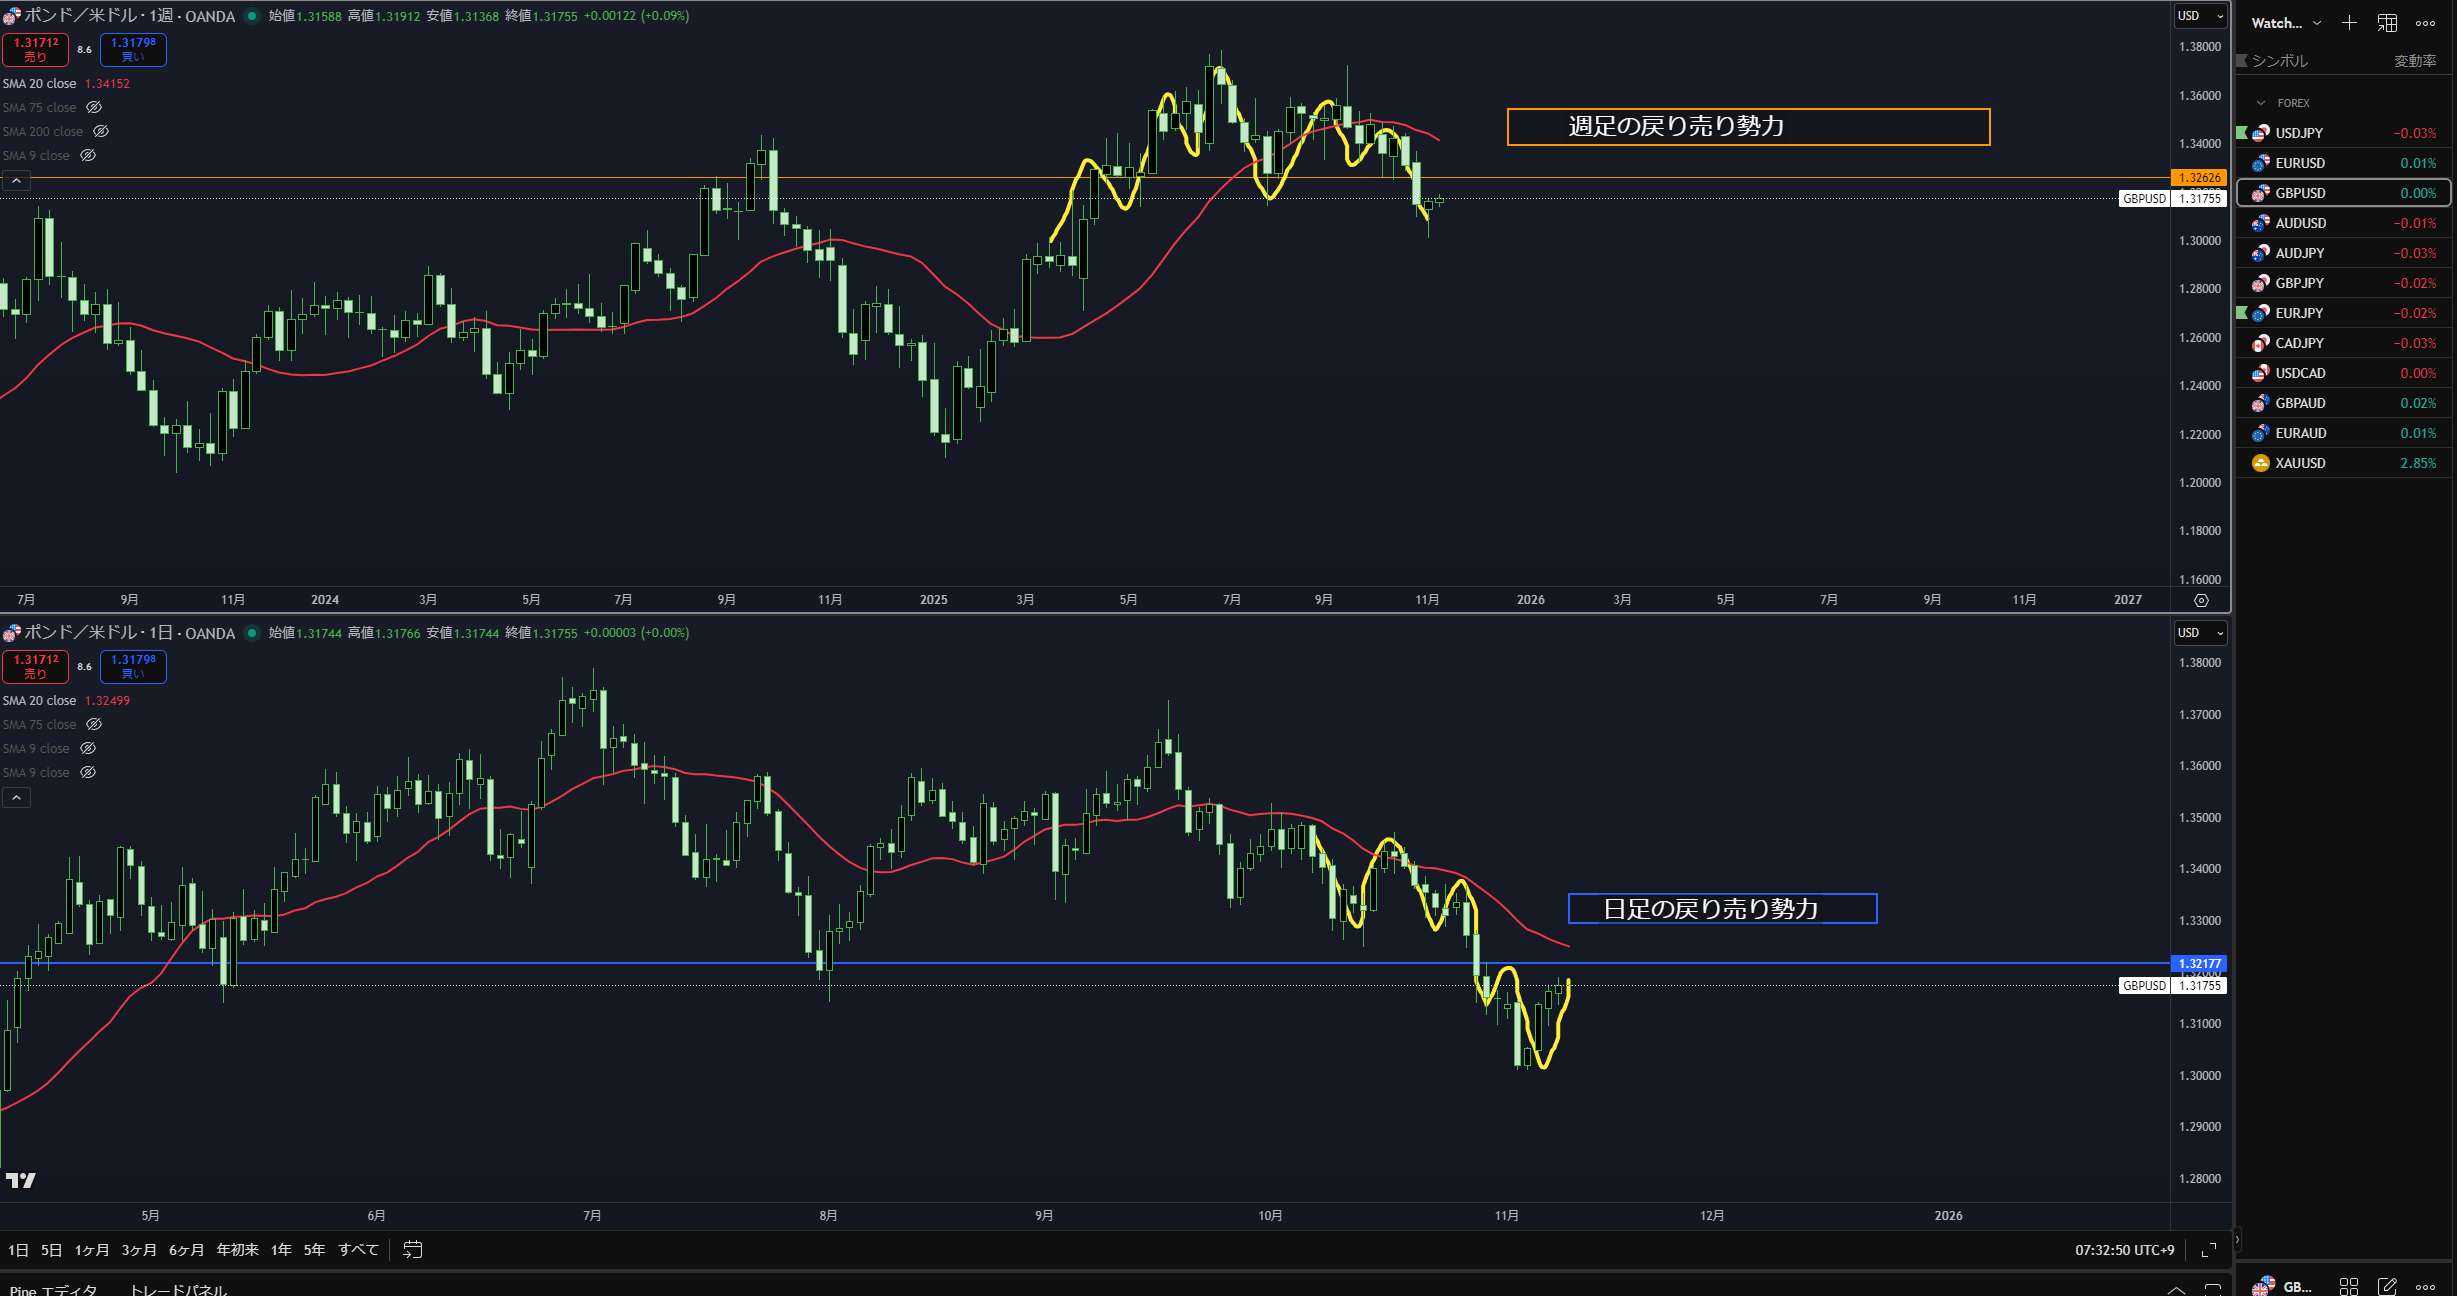The height and width of the screenshot is (1296, 2457).
Task: Open the Pine エディタ tab
Action: tap(54, 1289)
